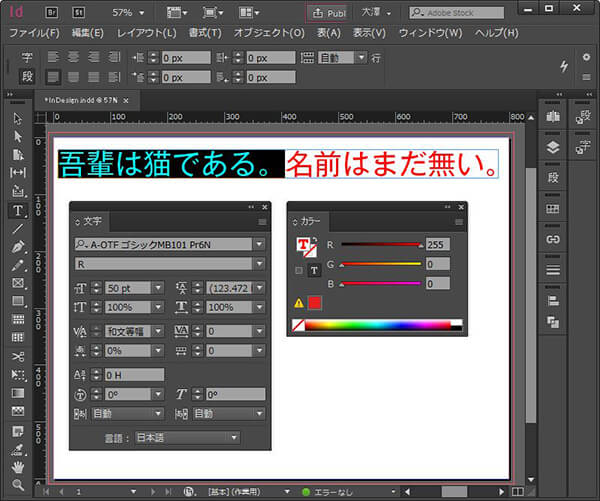Select the Scissors tool
The height and width of the screenshot is (501, 600).
(x=18, y=357)
